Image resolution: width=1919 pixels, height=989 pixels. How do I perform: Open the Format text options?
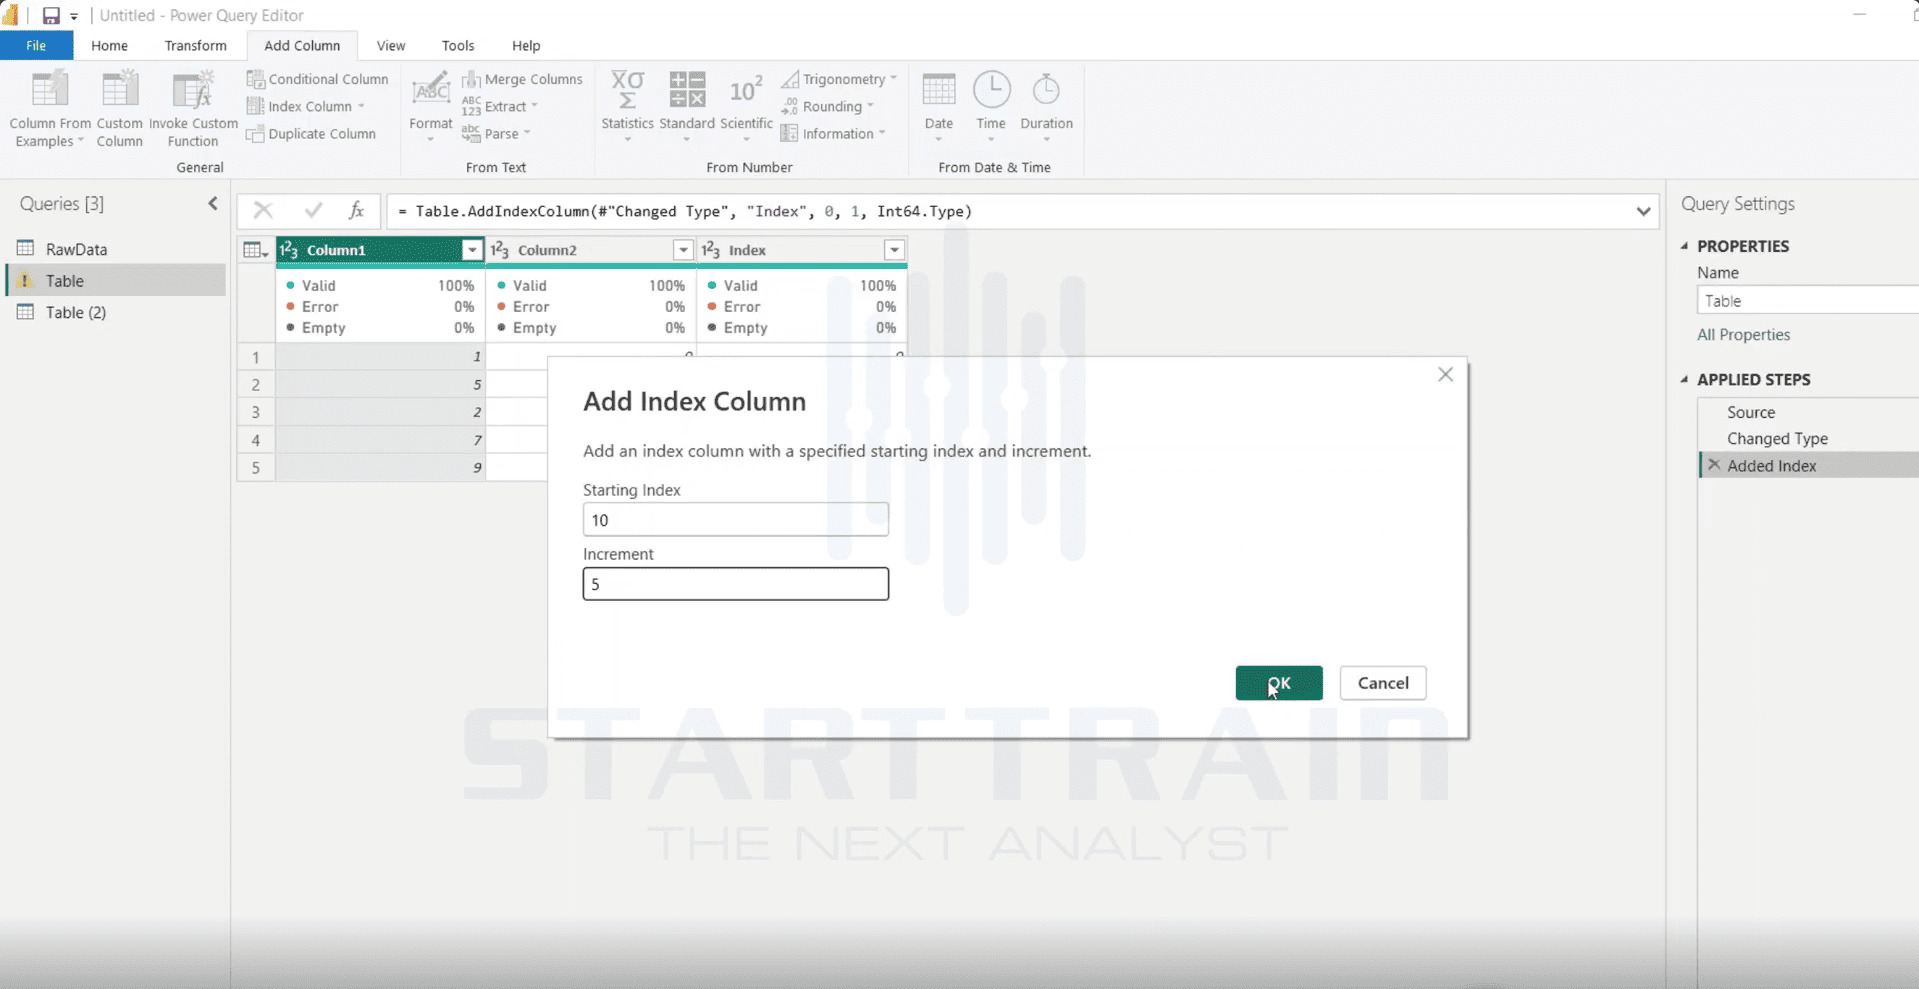tap(430, 107)
